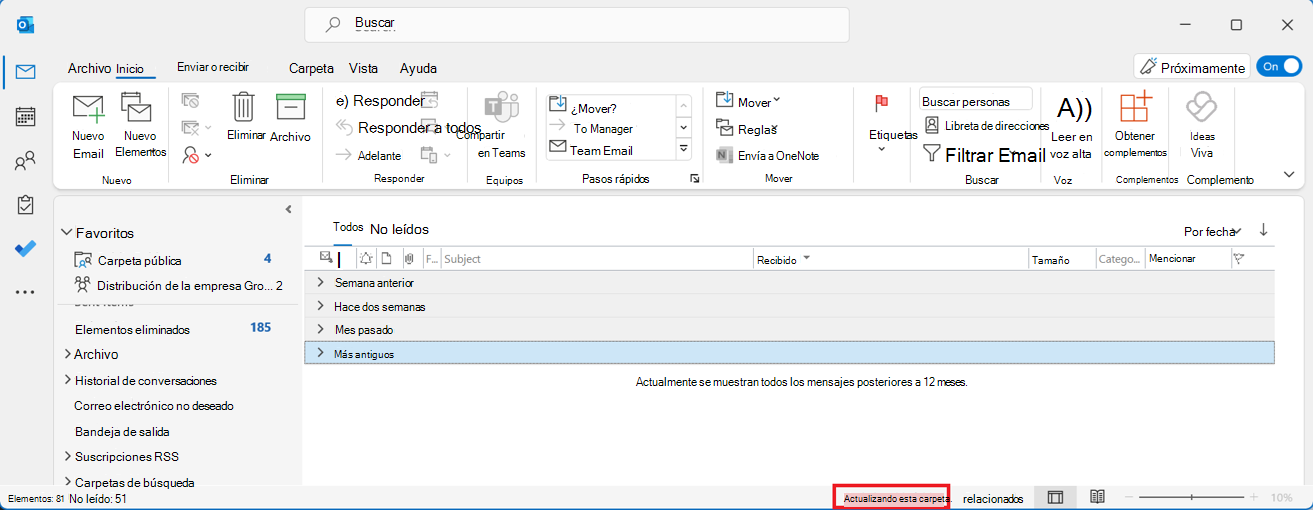Screen dimensions: 1313x510
Task: Click the filter icon column header
Action: coord(1239,259)
